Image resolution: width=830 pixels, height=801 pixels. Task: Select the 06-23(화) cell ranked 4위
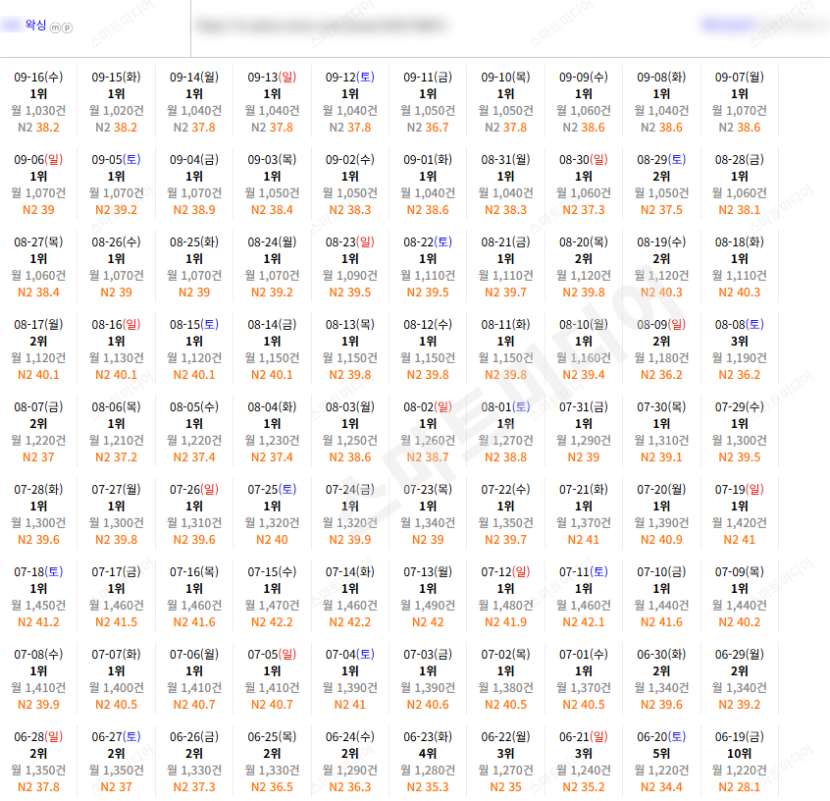428,761
